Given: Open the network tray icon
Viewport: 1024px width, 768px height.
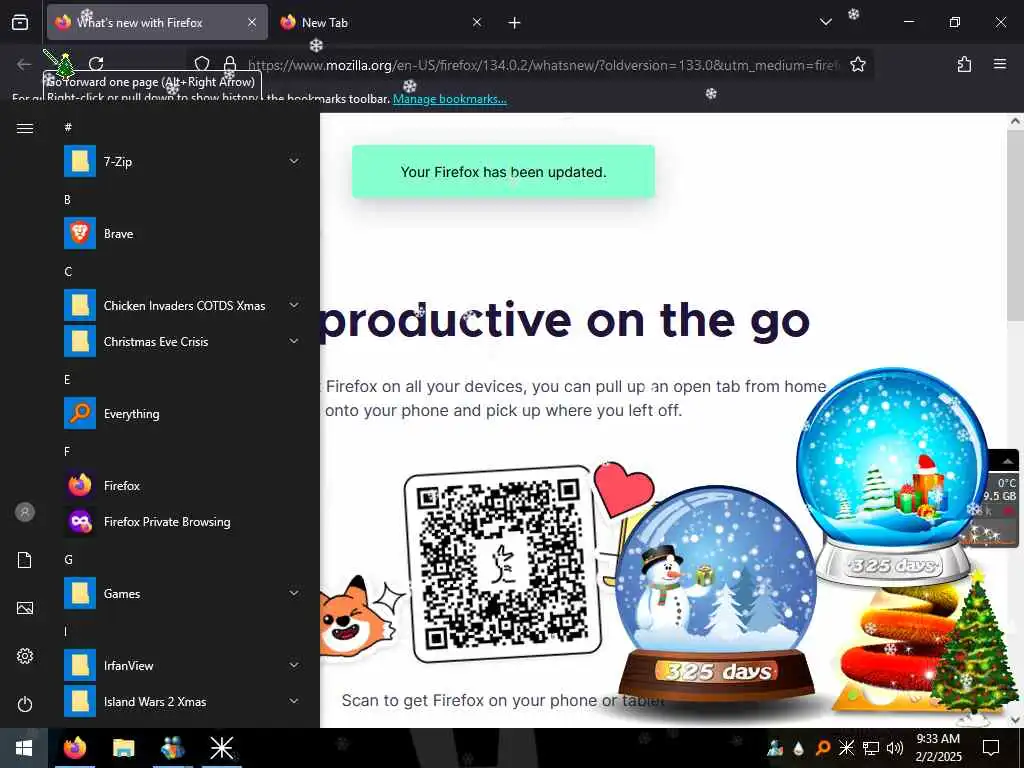Looking at the screenshot, I should click(x=871, y=748).
